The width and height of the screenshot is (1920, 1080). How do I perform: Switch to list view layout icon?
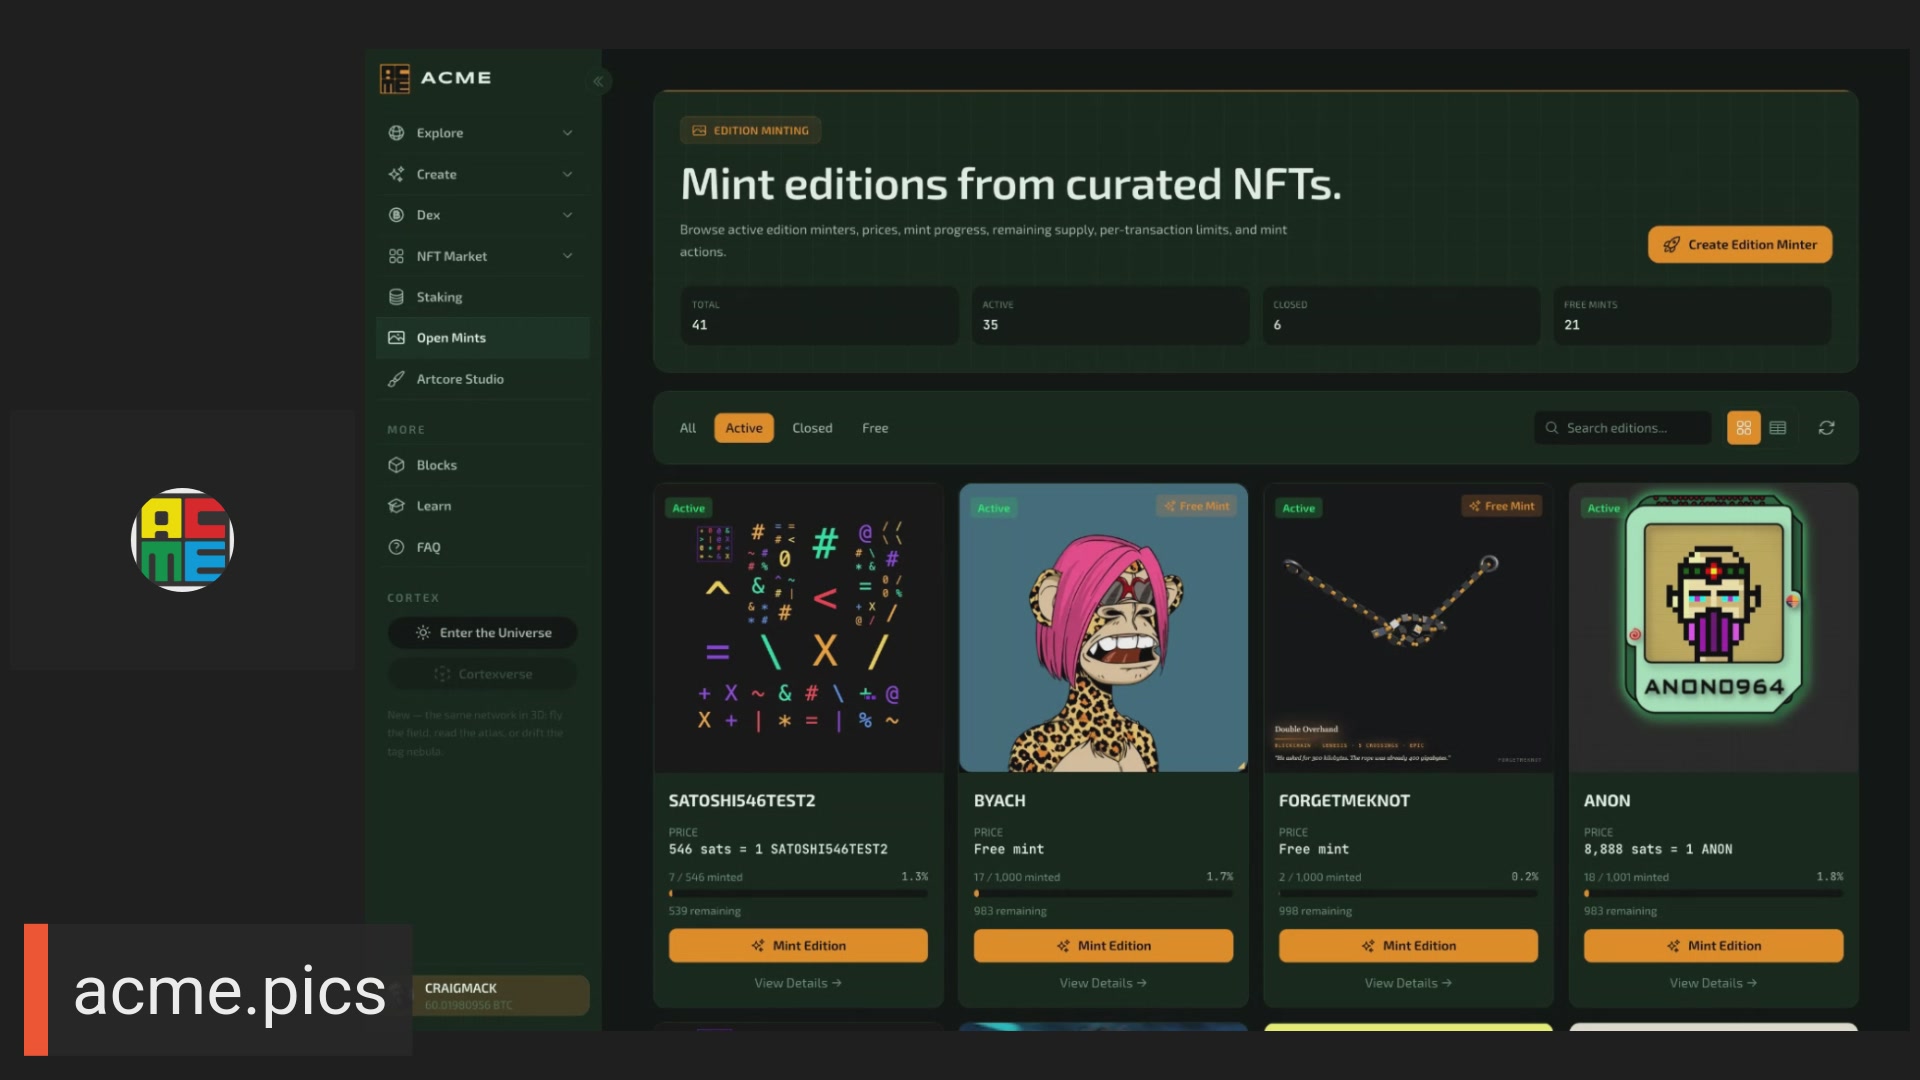1777,428
